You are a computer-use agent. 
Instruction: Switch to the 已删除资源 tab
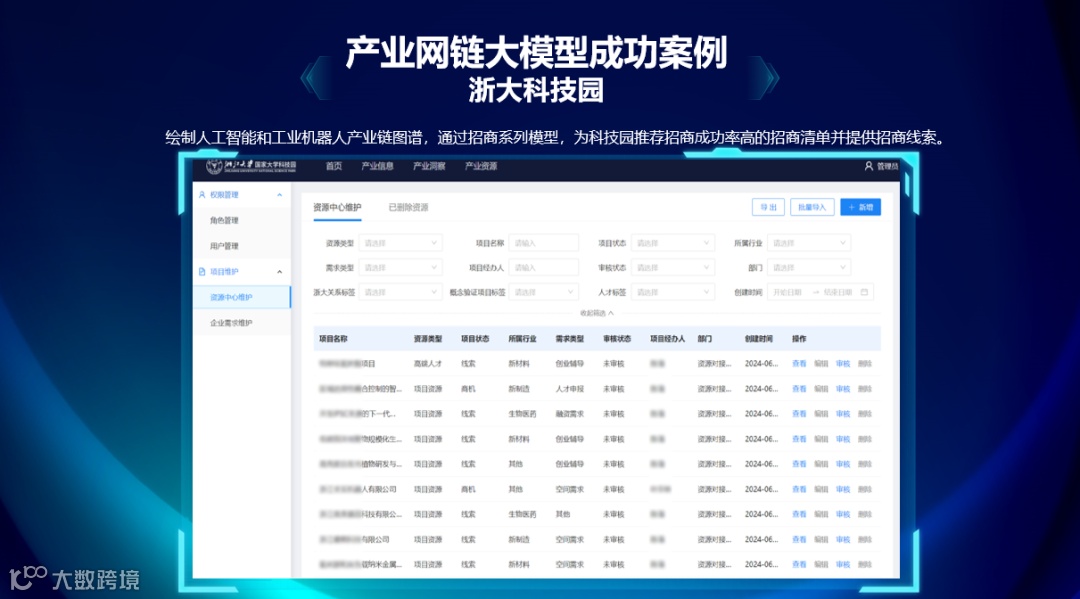point(408,207)
